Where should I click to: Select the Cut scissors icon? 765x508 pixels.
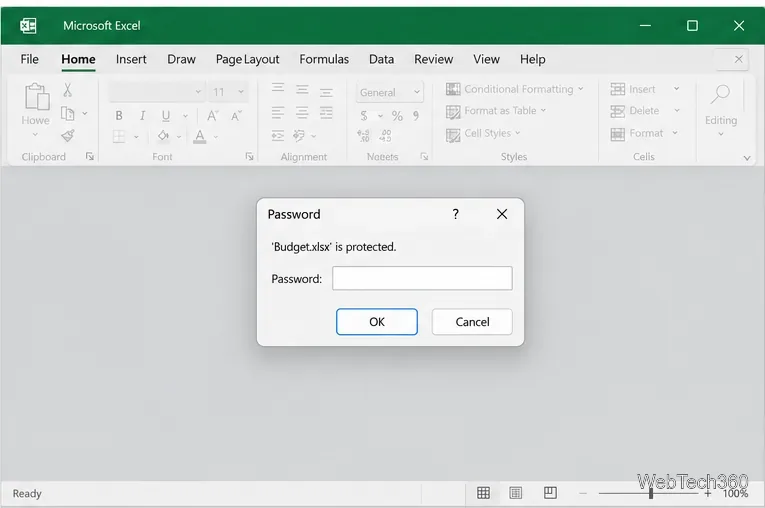click(67, 90)
